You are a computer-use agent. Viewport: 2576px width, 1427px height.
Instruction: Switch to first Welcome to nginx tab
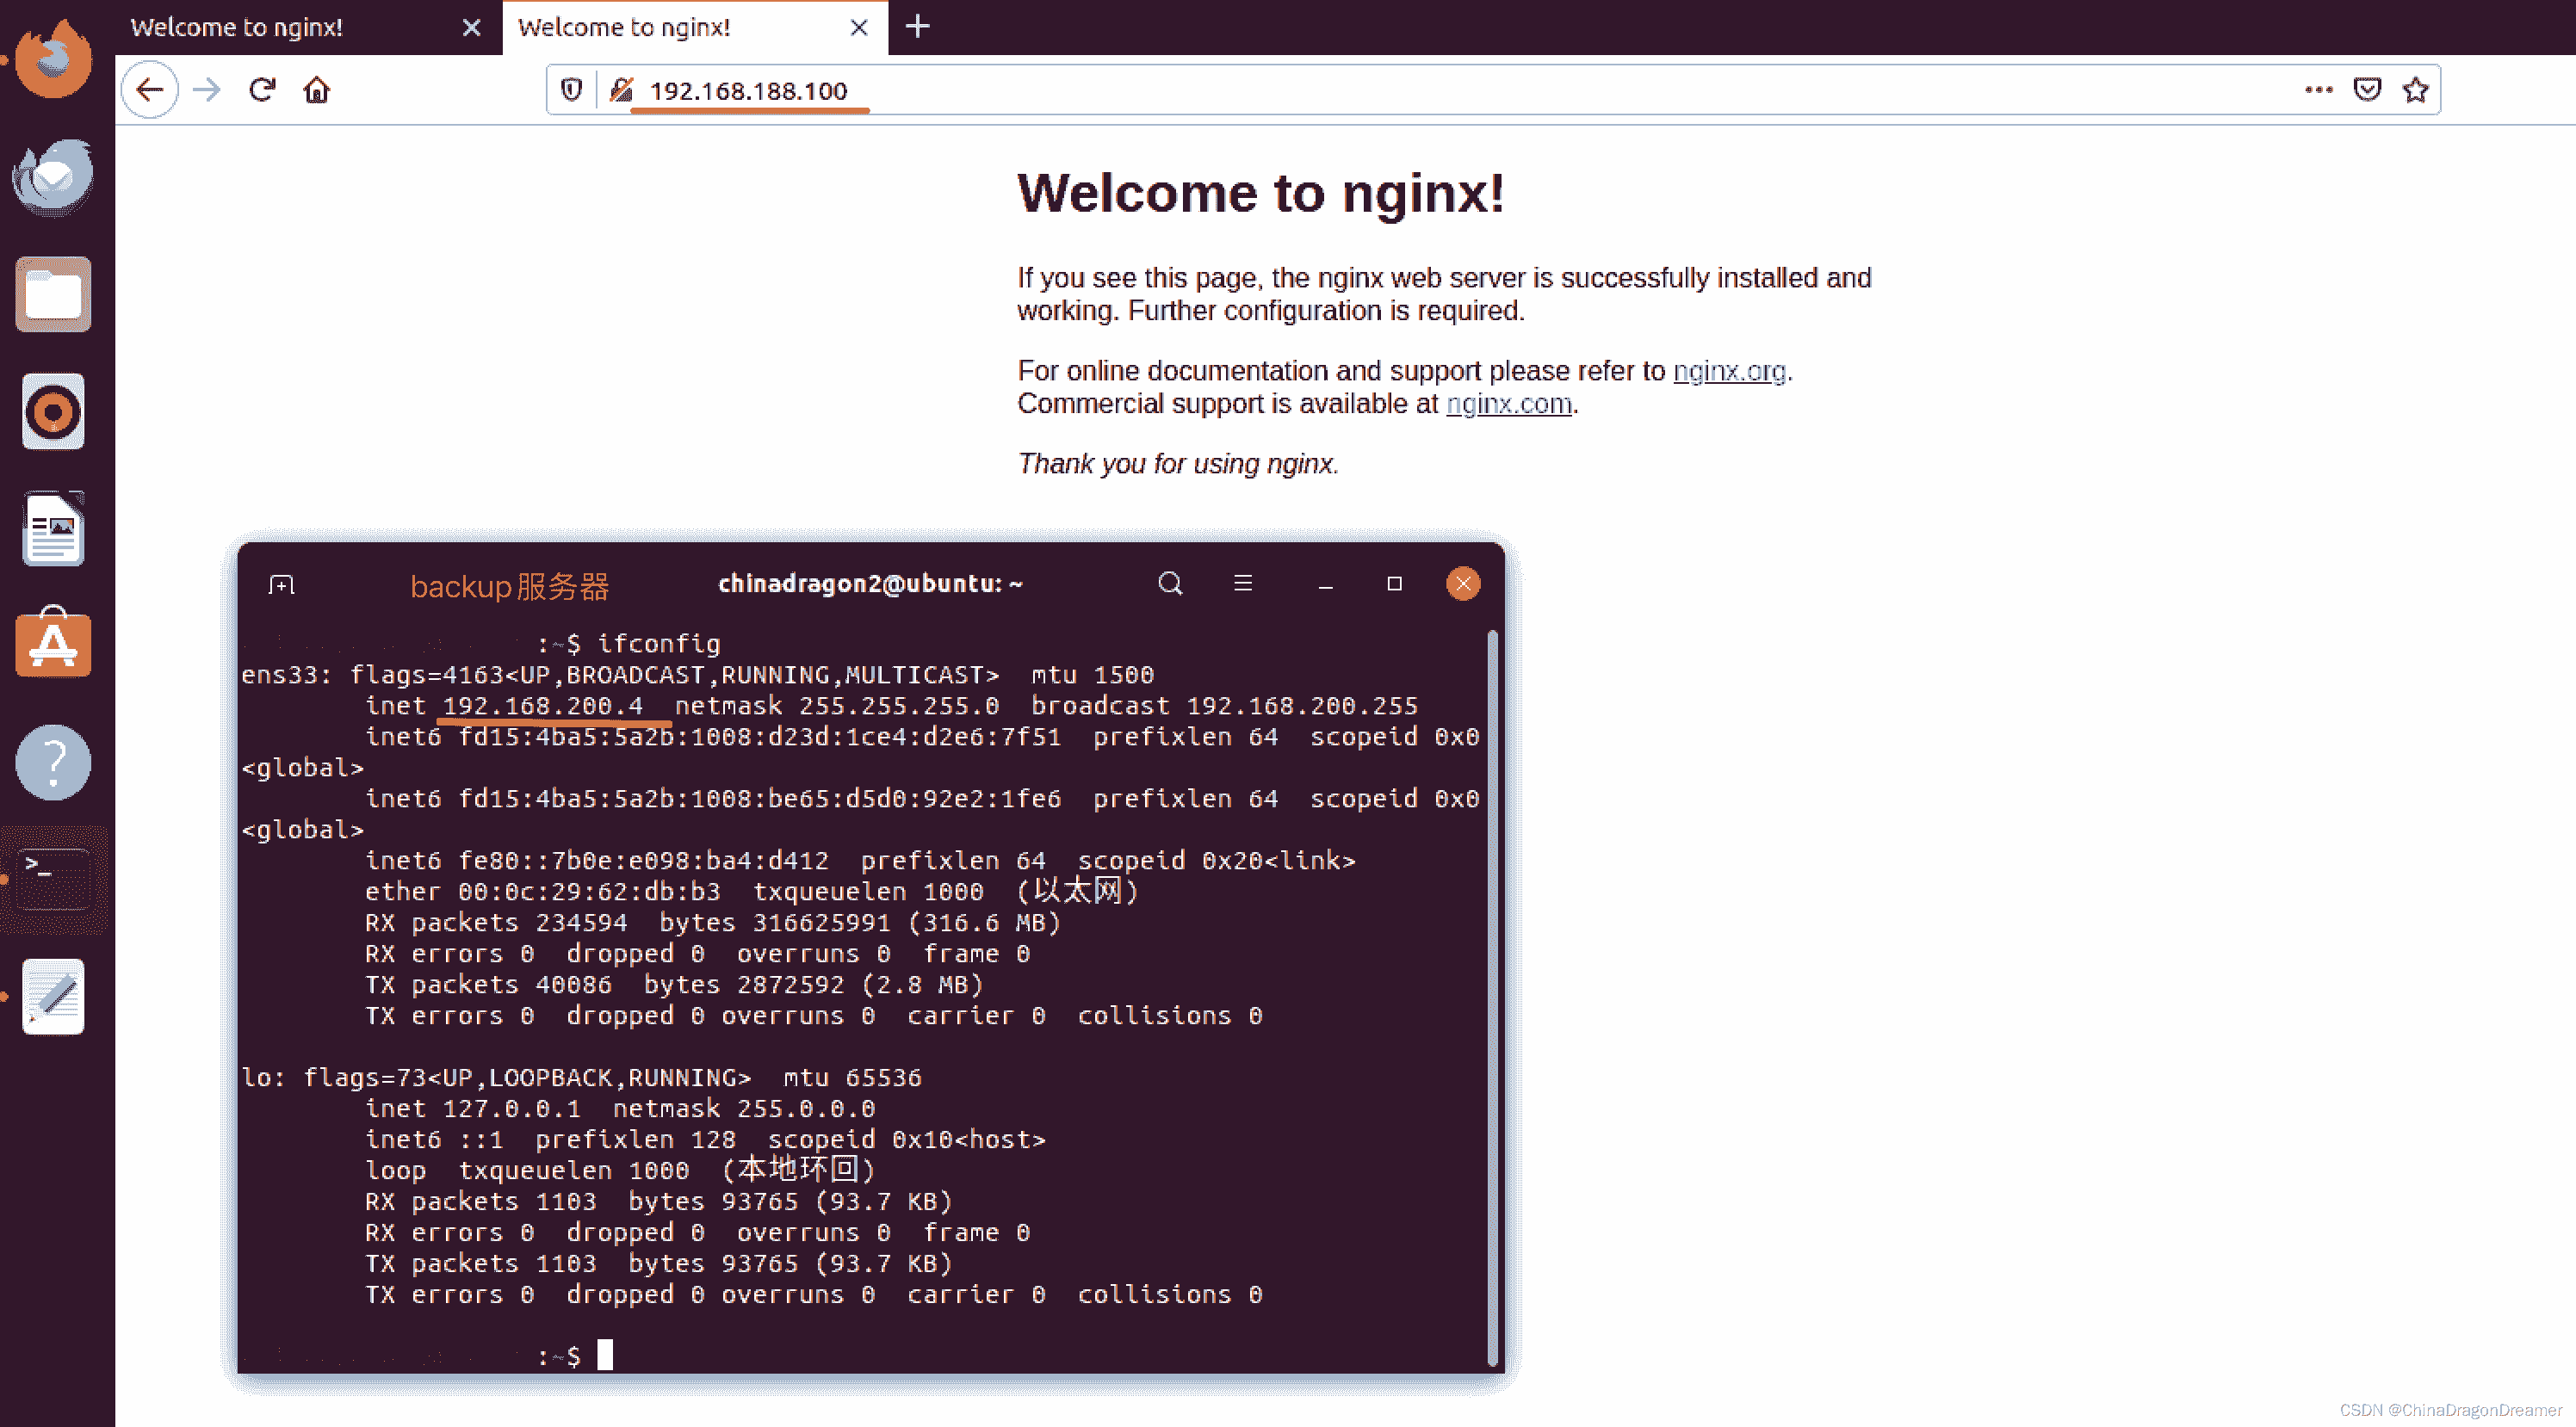(x=308, y=28)
